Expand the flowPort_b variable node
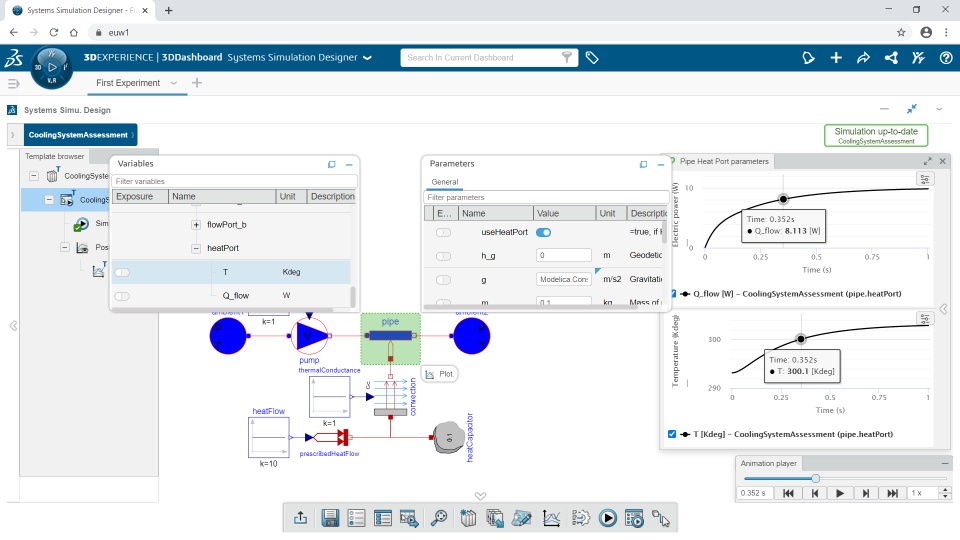 click(x=196, y=225)
